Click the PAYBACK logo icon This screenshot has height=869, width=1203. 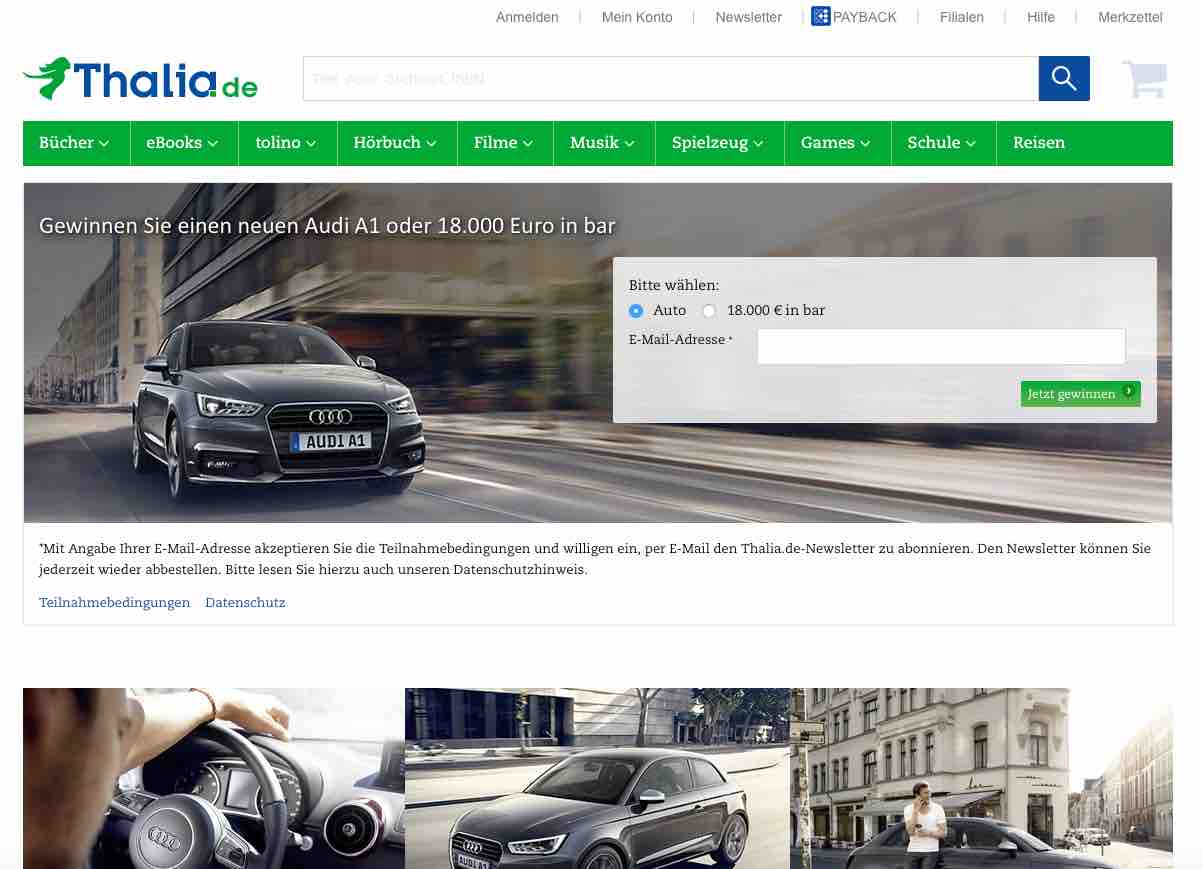821,16
